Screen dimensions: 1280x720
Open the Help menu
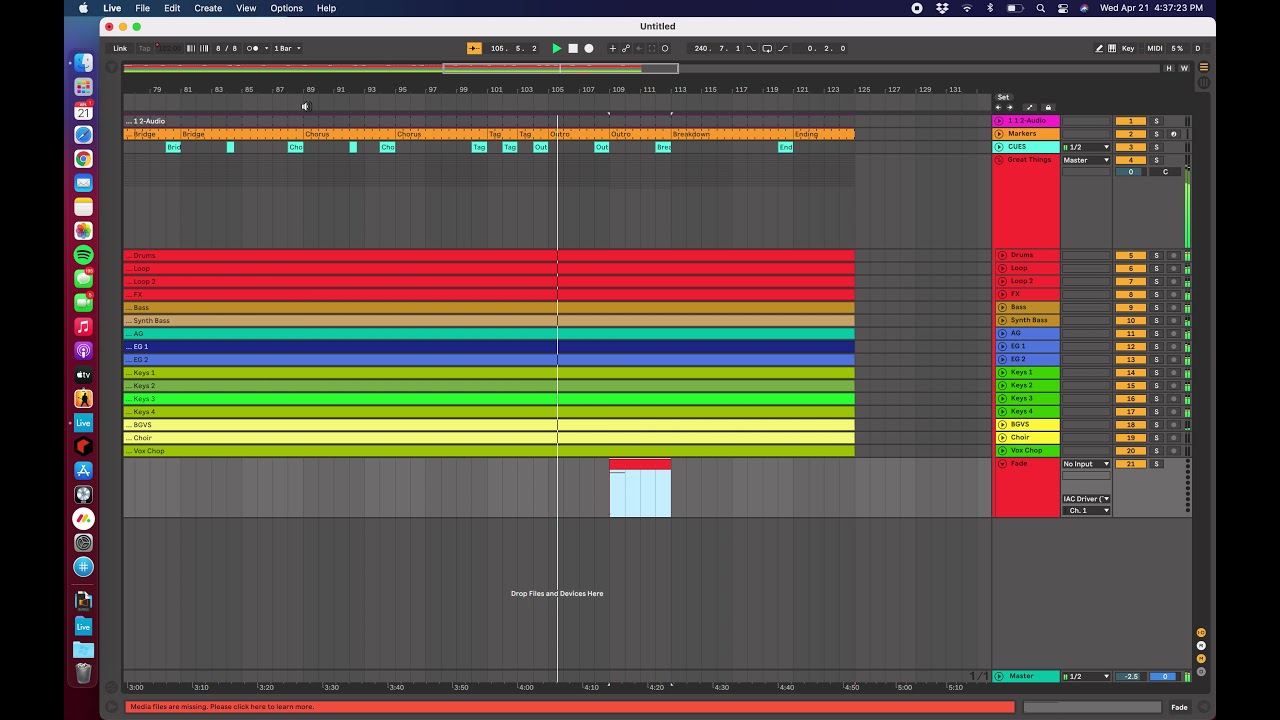click(326, 8)
